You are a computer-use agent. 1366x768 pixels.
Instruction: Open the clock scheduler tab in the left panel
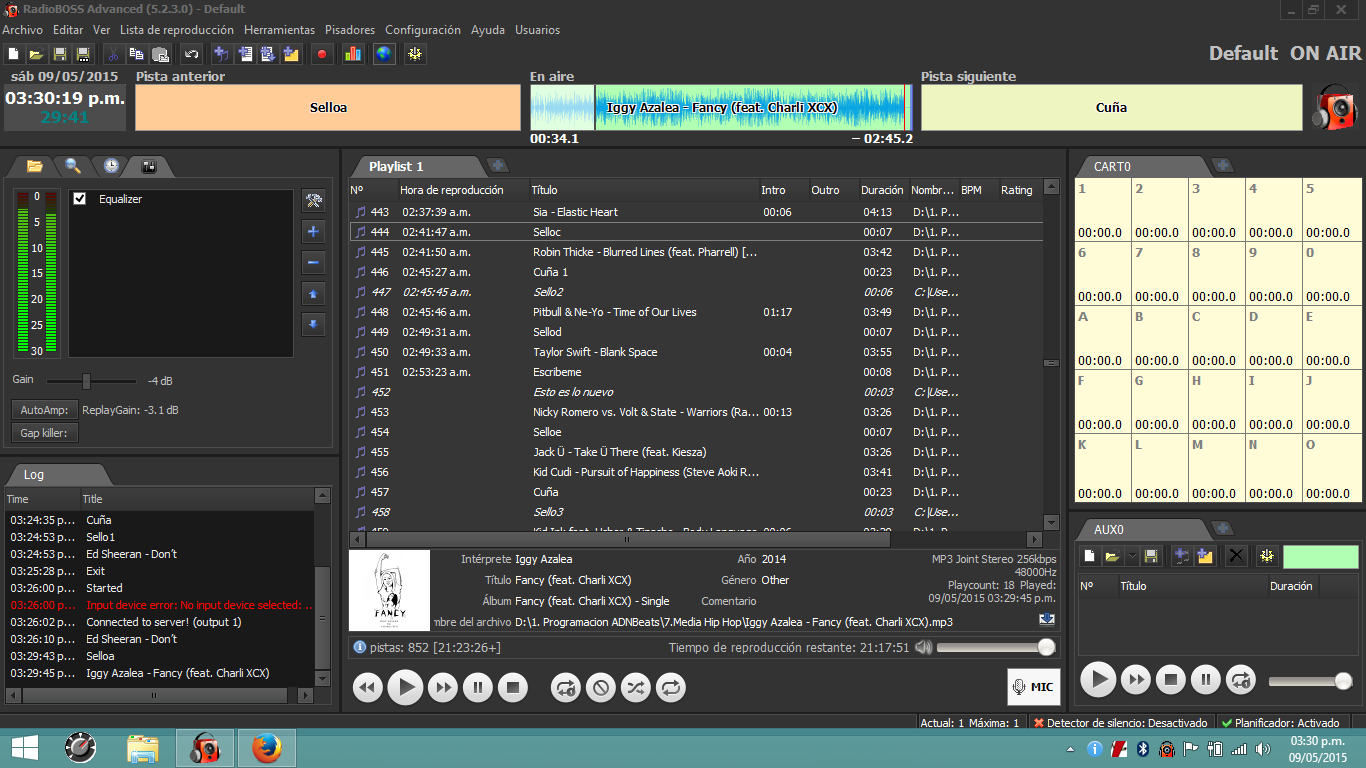point(111,166)
